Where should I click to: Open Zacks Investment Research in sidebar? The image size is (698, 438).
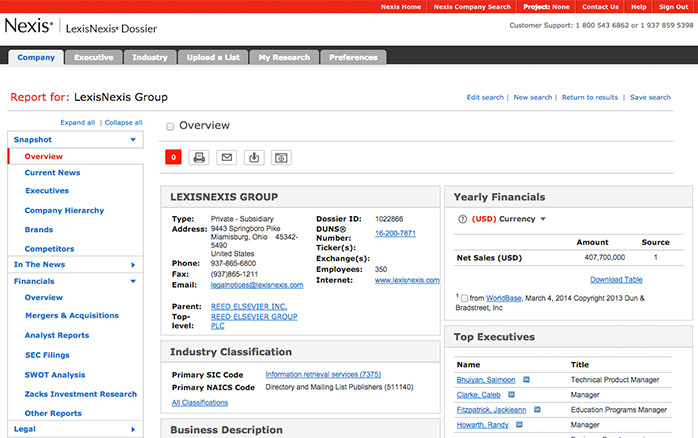[81, 394]
